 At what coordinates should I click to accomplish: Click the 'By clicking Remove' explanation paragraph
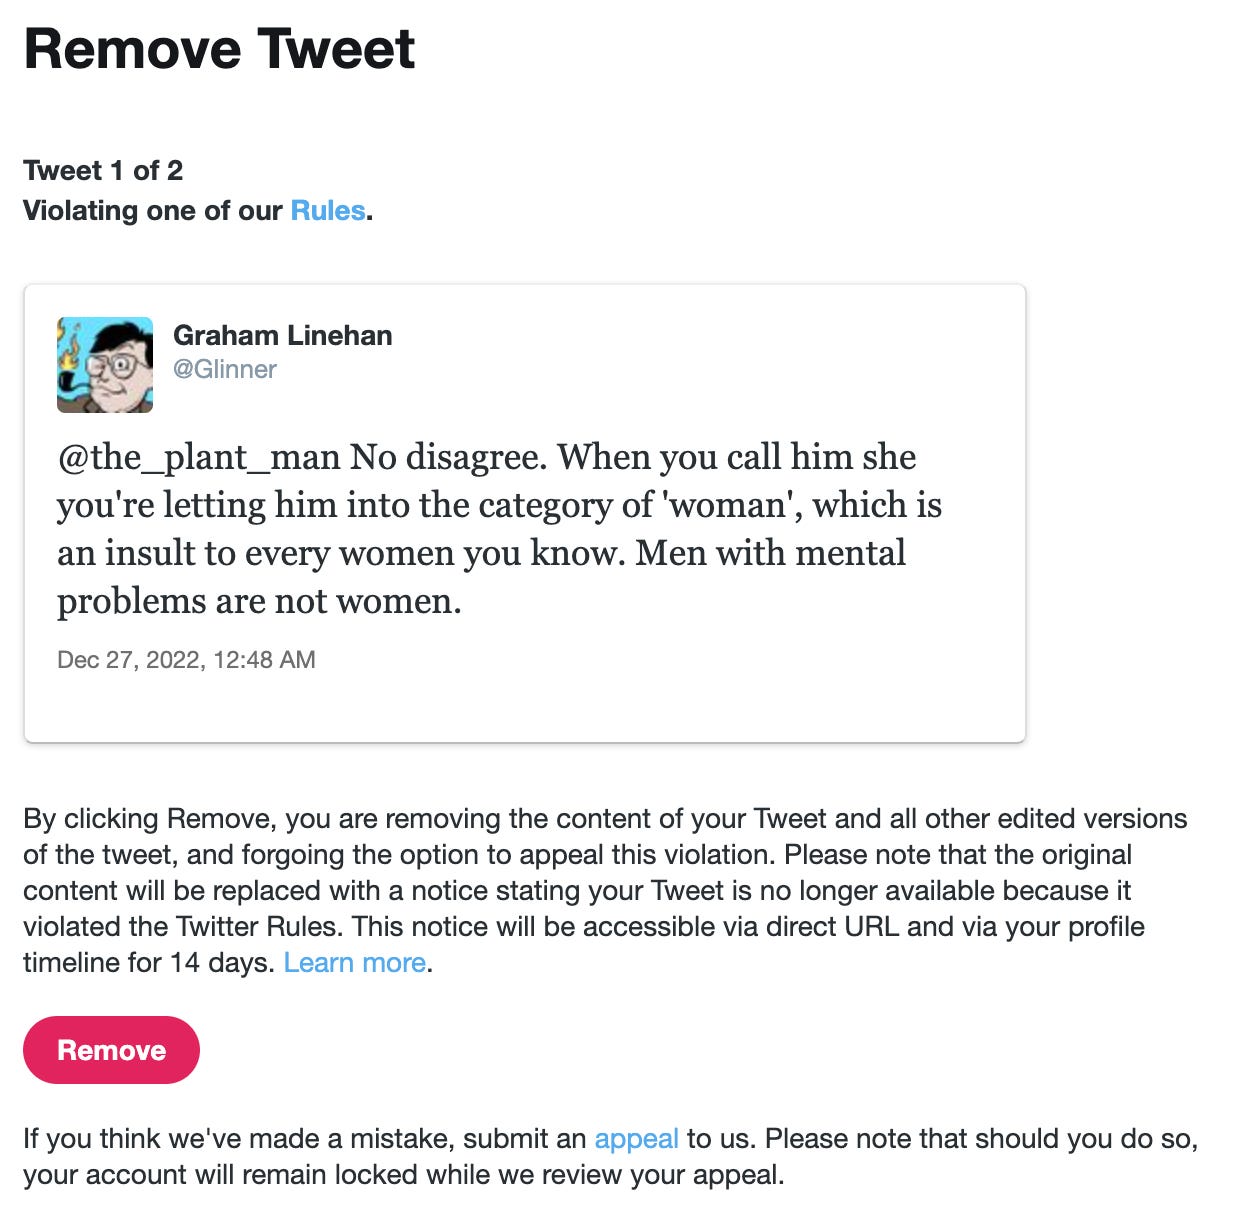tap(605, 891)
